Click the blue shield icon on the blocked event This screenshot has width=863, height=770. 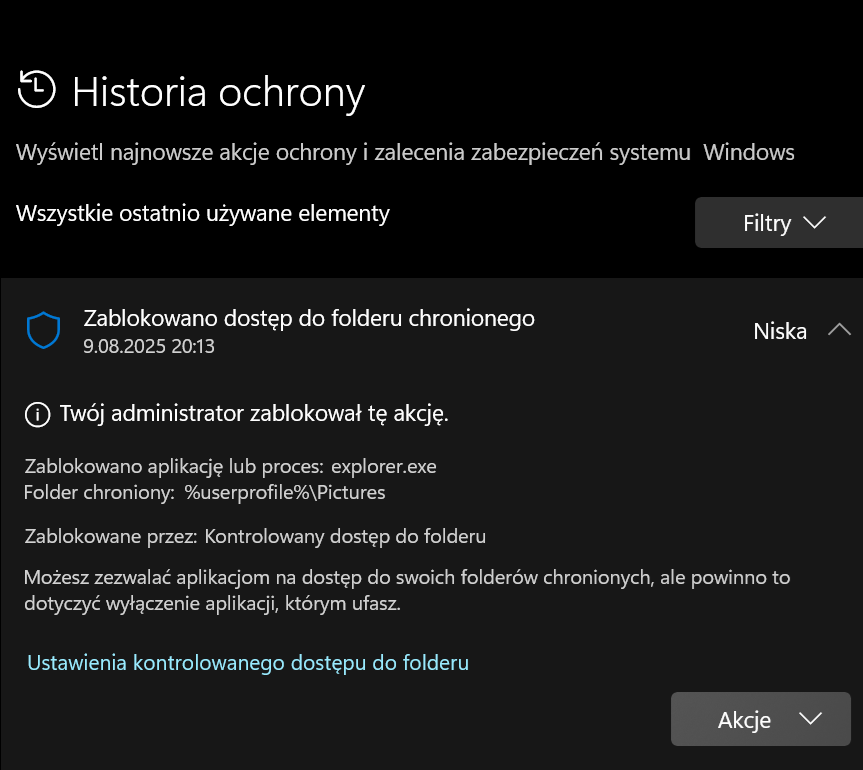tap(42, 331)
